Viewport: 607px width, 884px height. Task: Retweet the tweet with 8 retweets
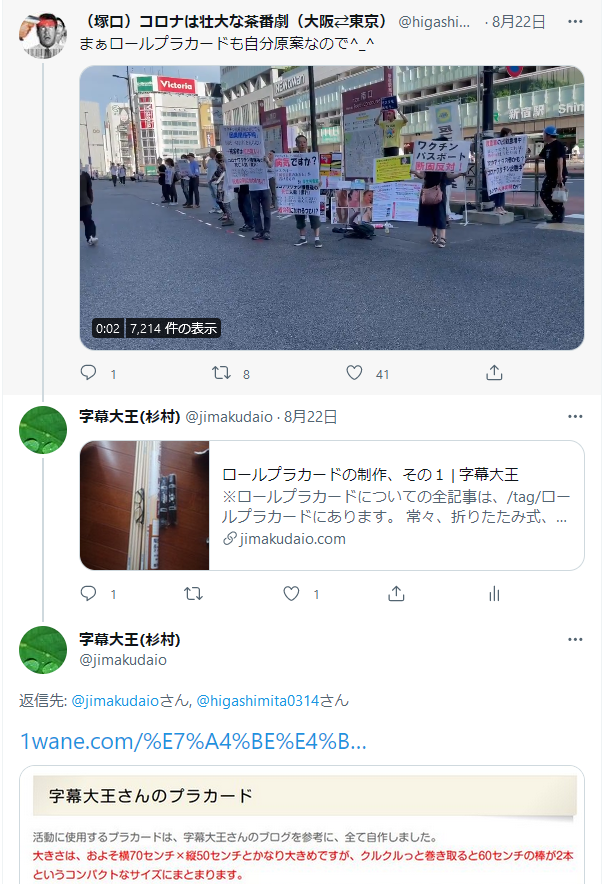[x=221, y=373]
